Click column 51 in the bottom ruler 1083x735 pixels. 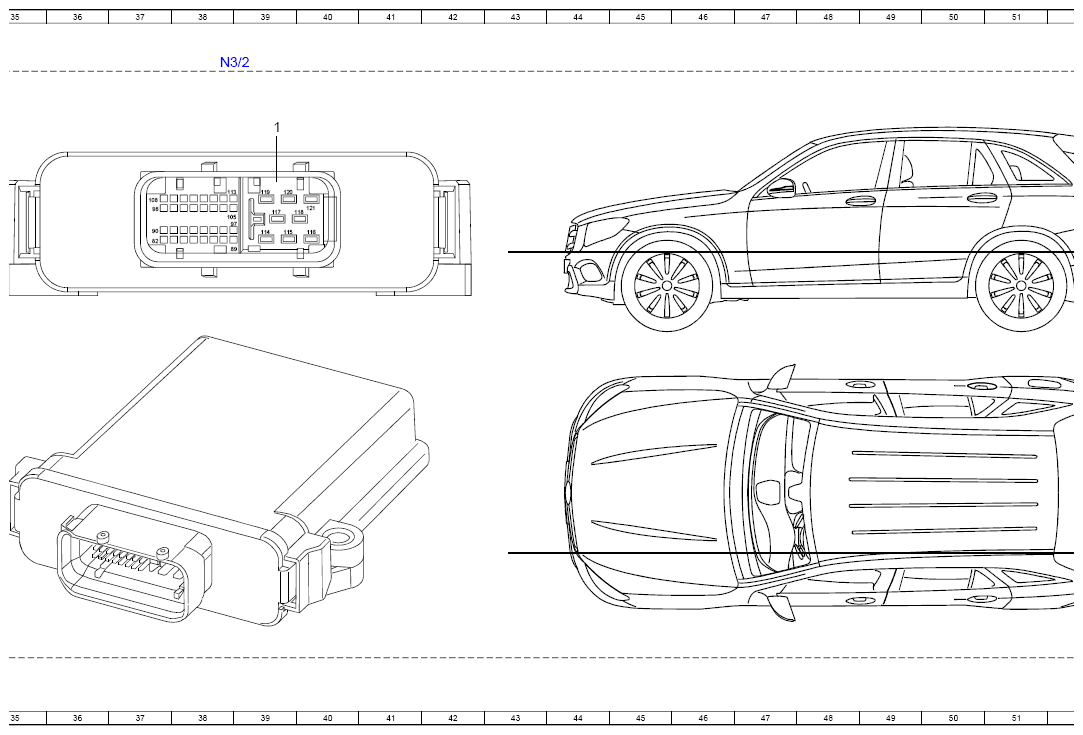tap(1016, 718)
